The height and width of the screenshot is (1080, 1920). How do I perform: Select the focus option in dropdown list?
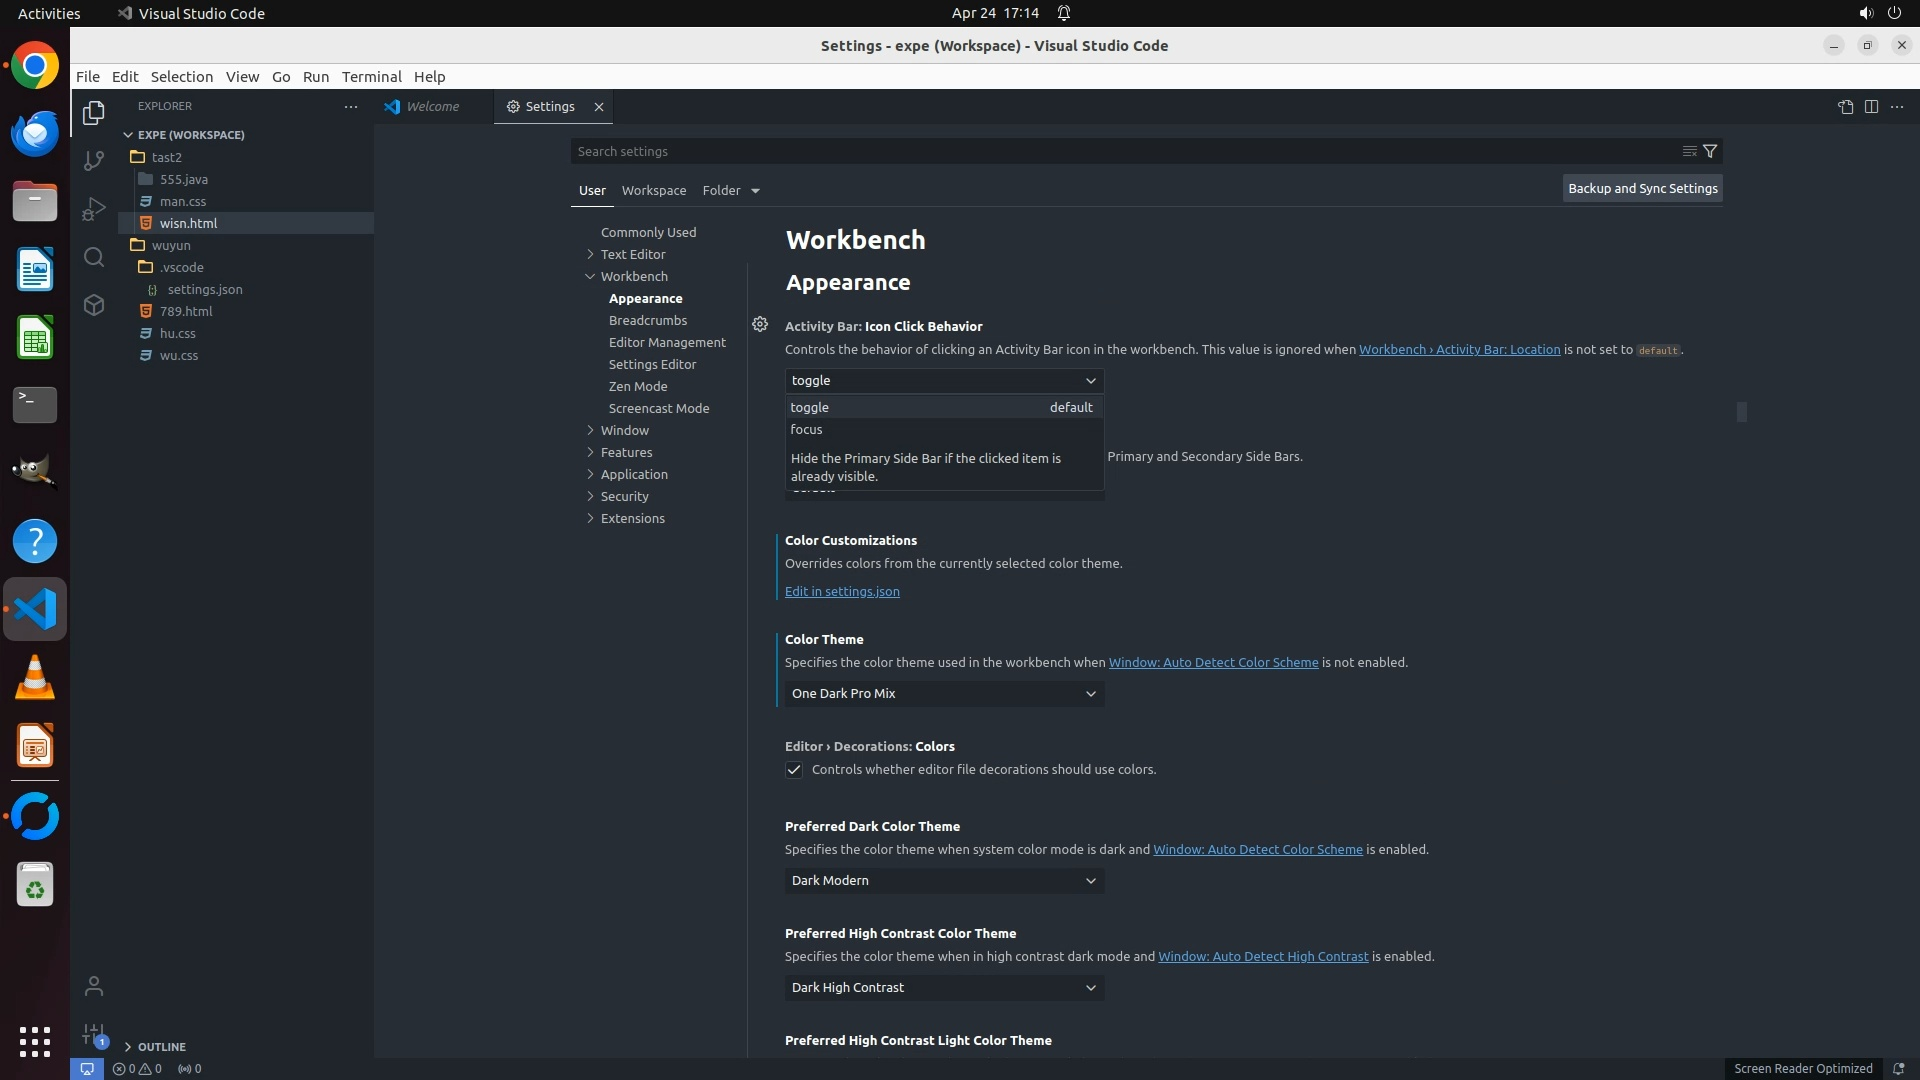pyautogui.click(x=806, y=429)
